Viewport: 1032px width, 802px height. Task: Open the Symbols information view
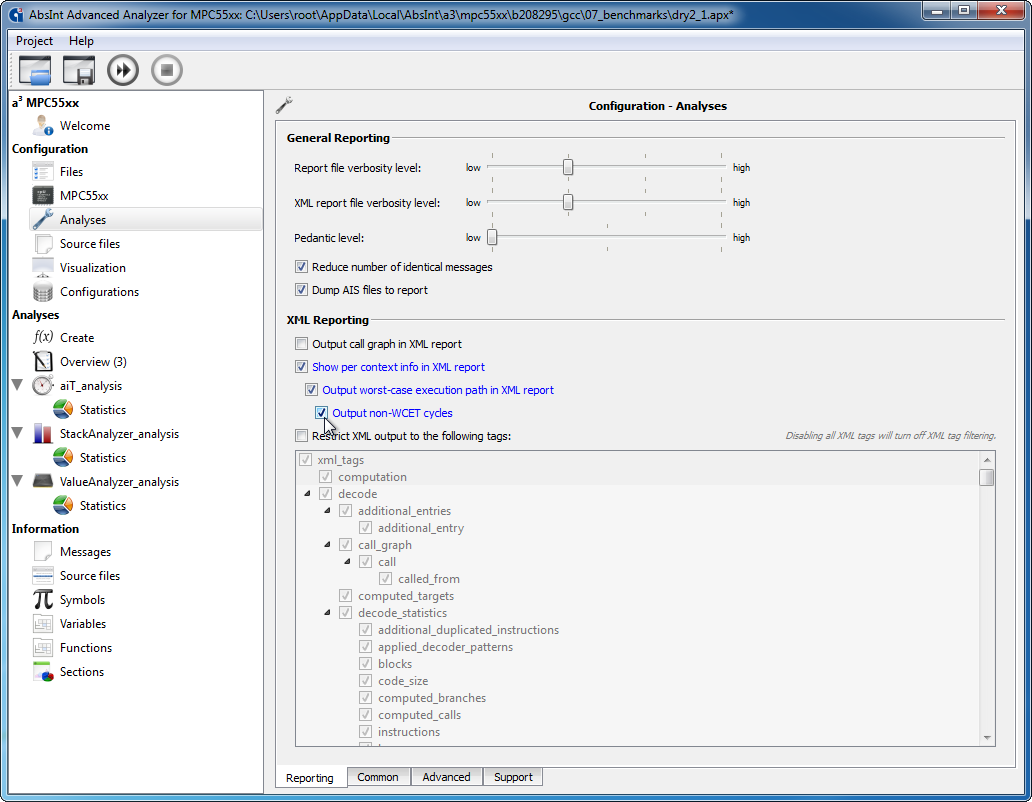(82, 600)
